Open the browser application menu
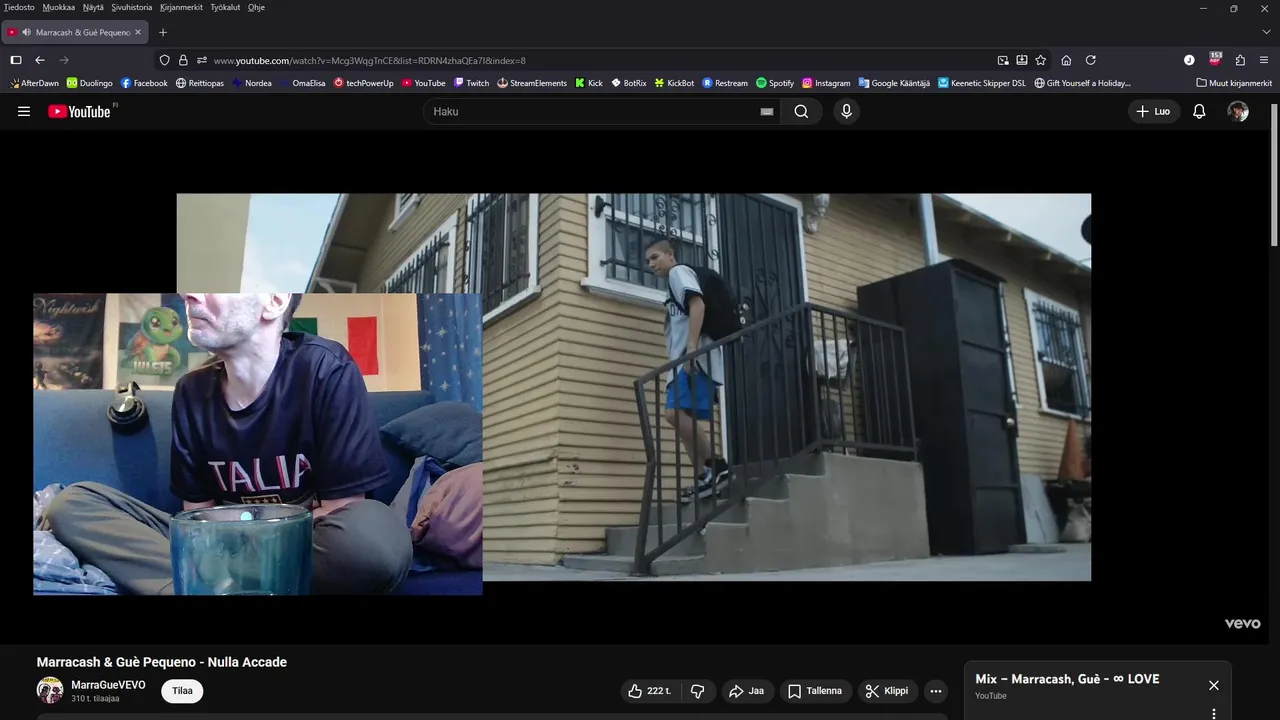 [x=1265, y=60]
